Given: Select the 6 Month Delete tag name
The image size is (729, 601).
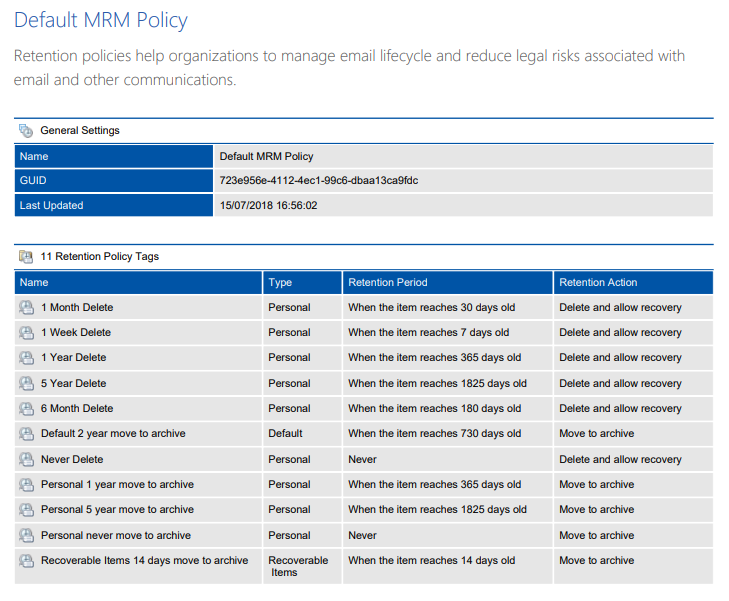Looking at the screenshot, I should click(77, 409).
